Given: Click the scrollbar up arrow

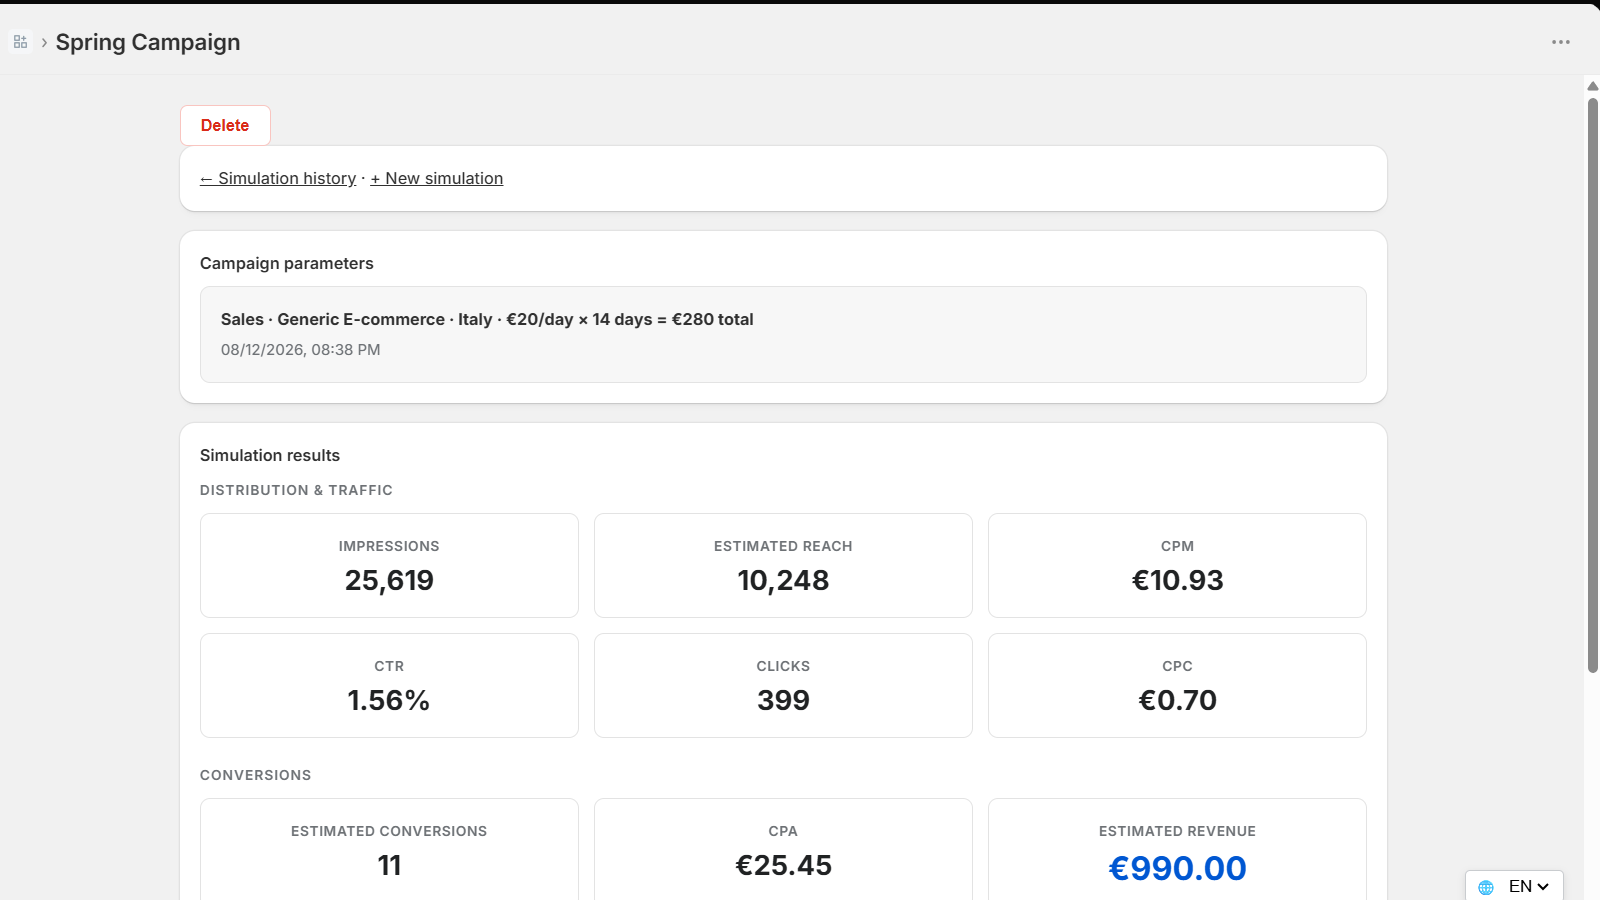Looking at the screenshot, I should [1593, 86].
